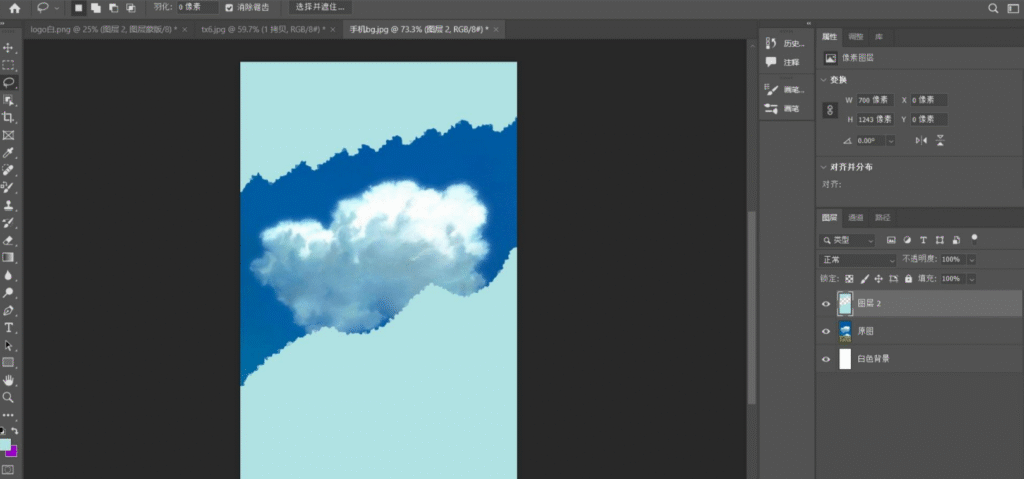Select the Object Selection tool
The height and width of the screenshot is (479, 1024).
pyautogui.click(x=8, y=100)
